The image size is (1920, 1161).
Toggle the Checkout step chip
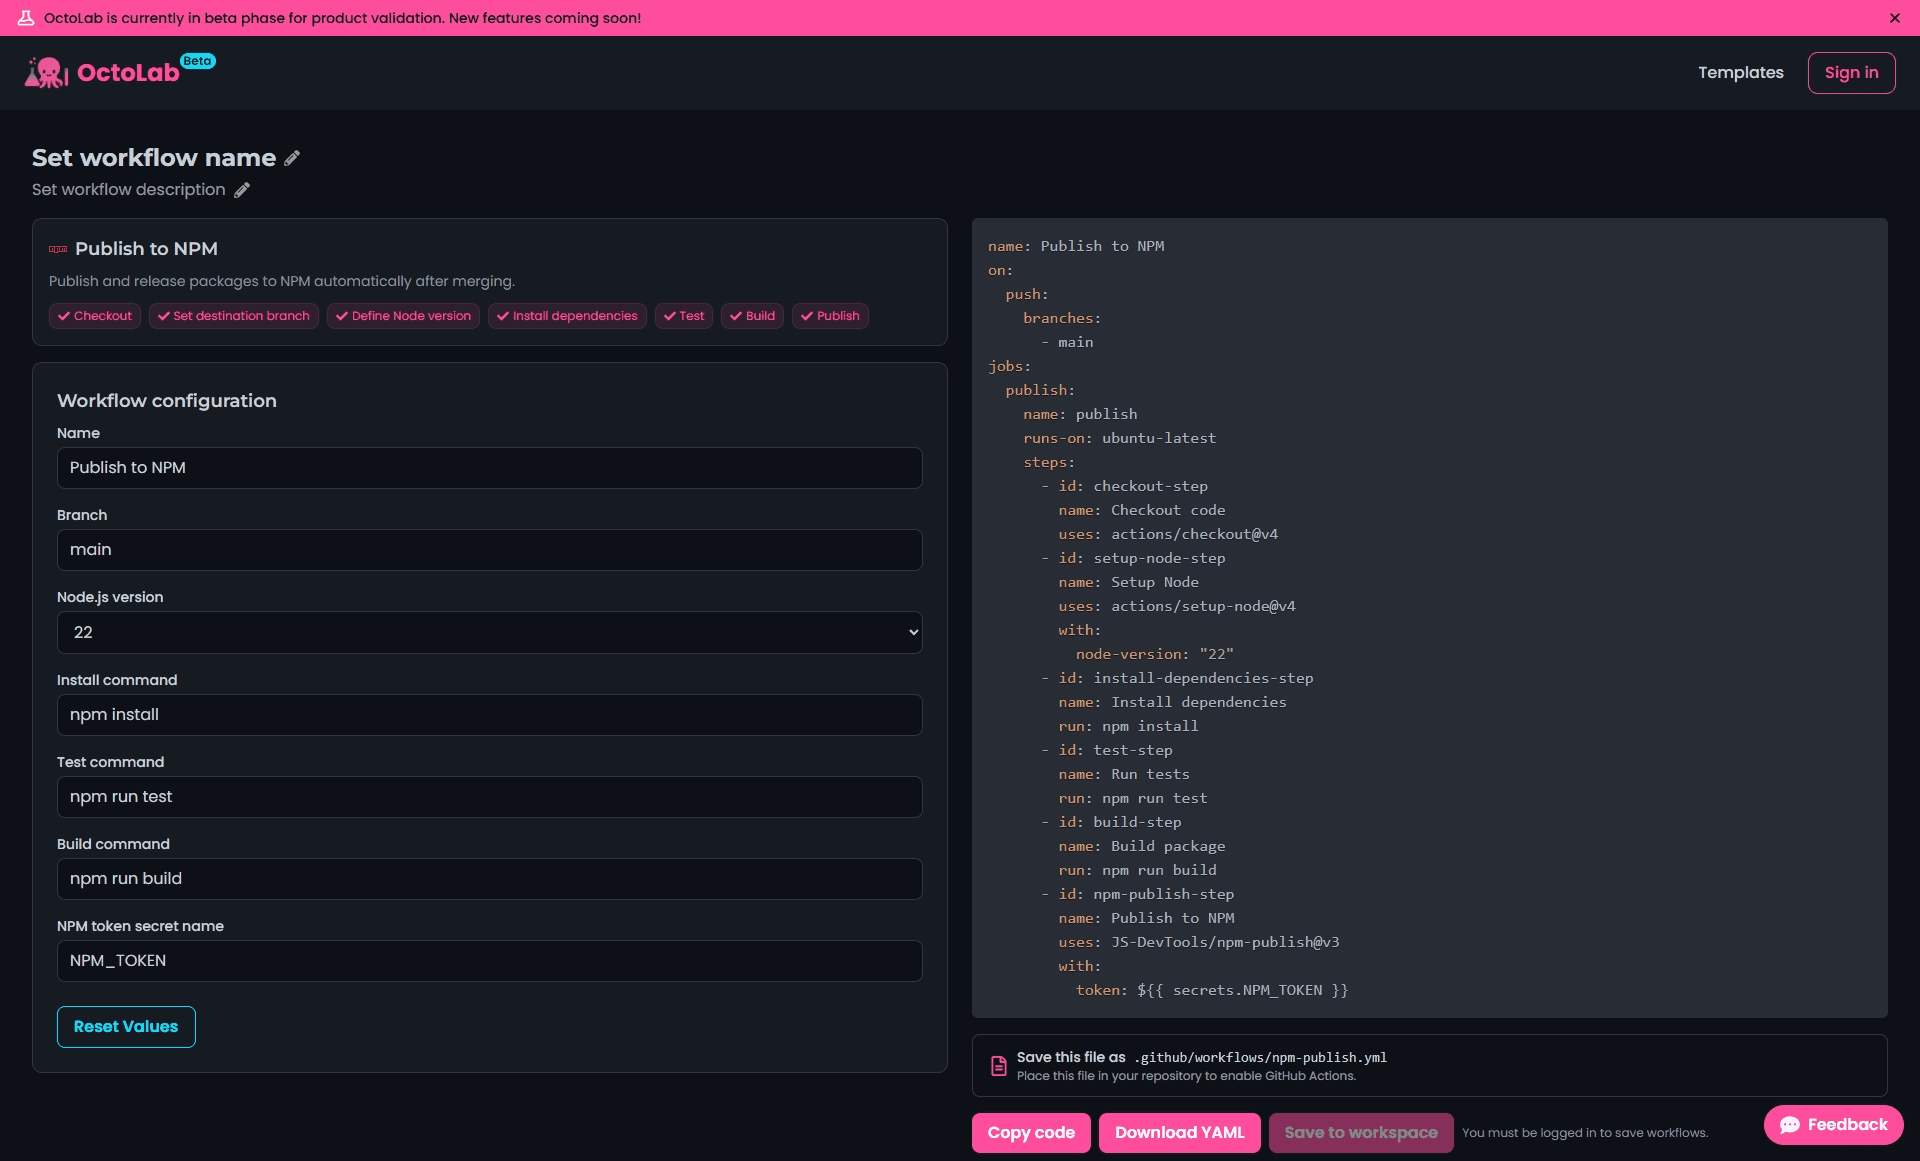95,316
